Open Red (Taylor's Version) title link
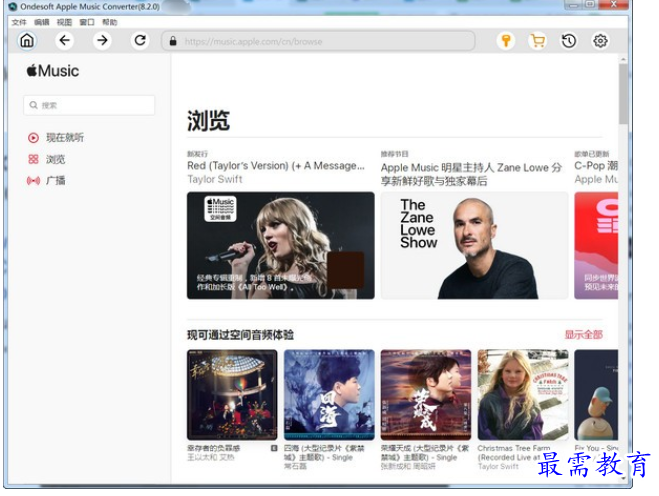659x496 pixels. pos(276,166)
